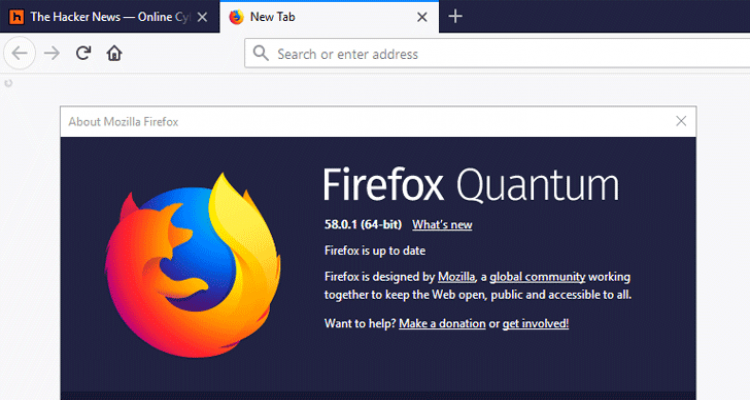Open the global community link

[537, 277]
